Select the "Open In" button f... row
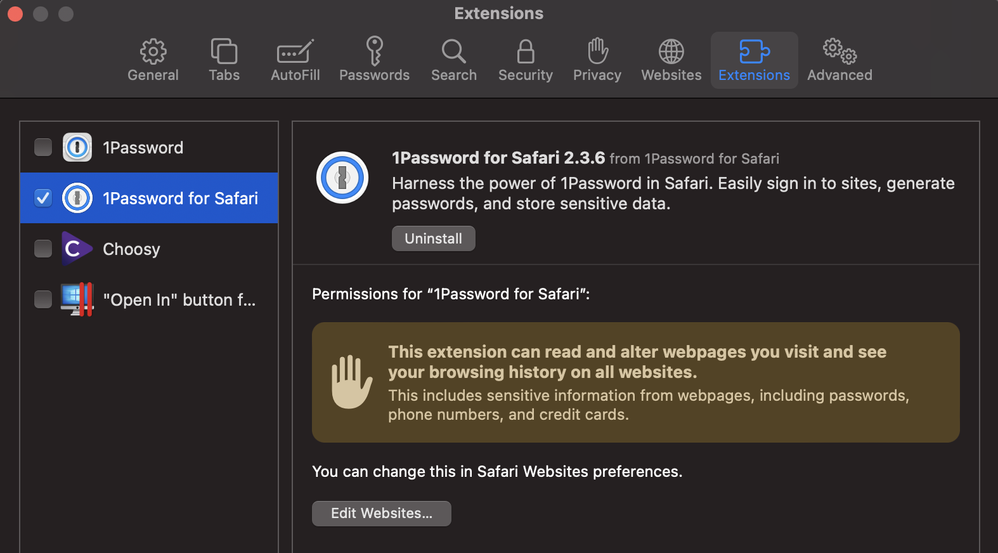998x553 pixels. point(149,299)
